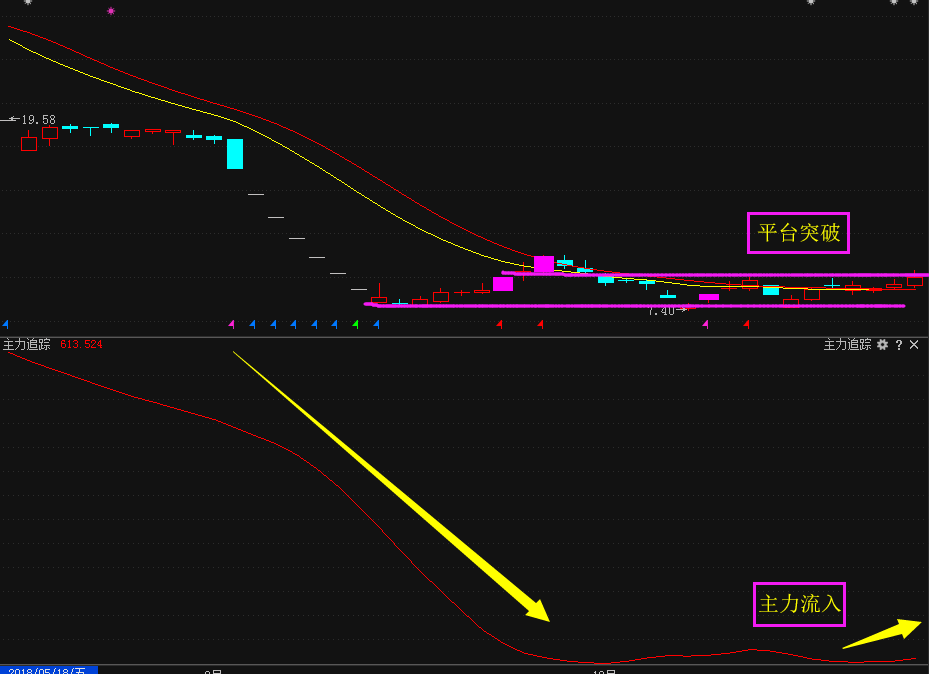This screenshot has width=929, height=674.
Task: Click the first red arrow signal marker
Action: (500, 324)
